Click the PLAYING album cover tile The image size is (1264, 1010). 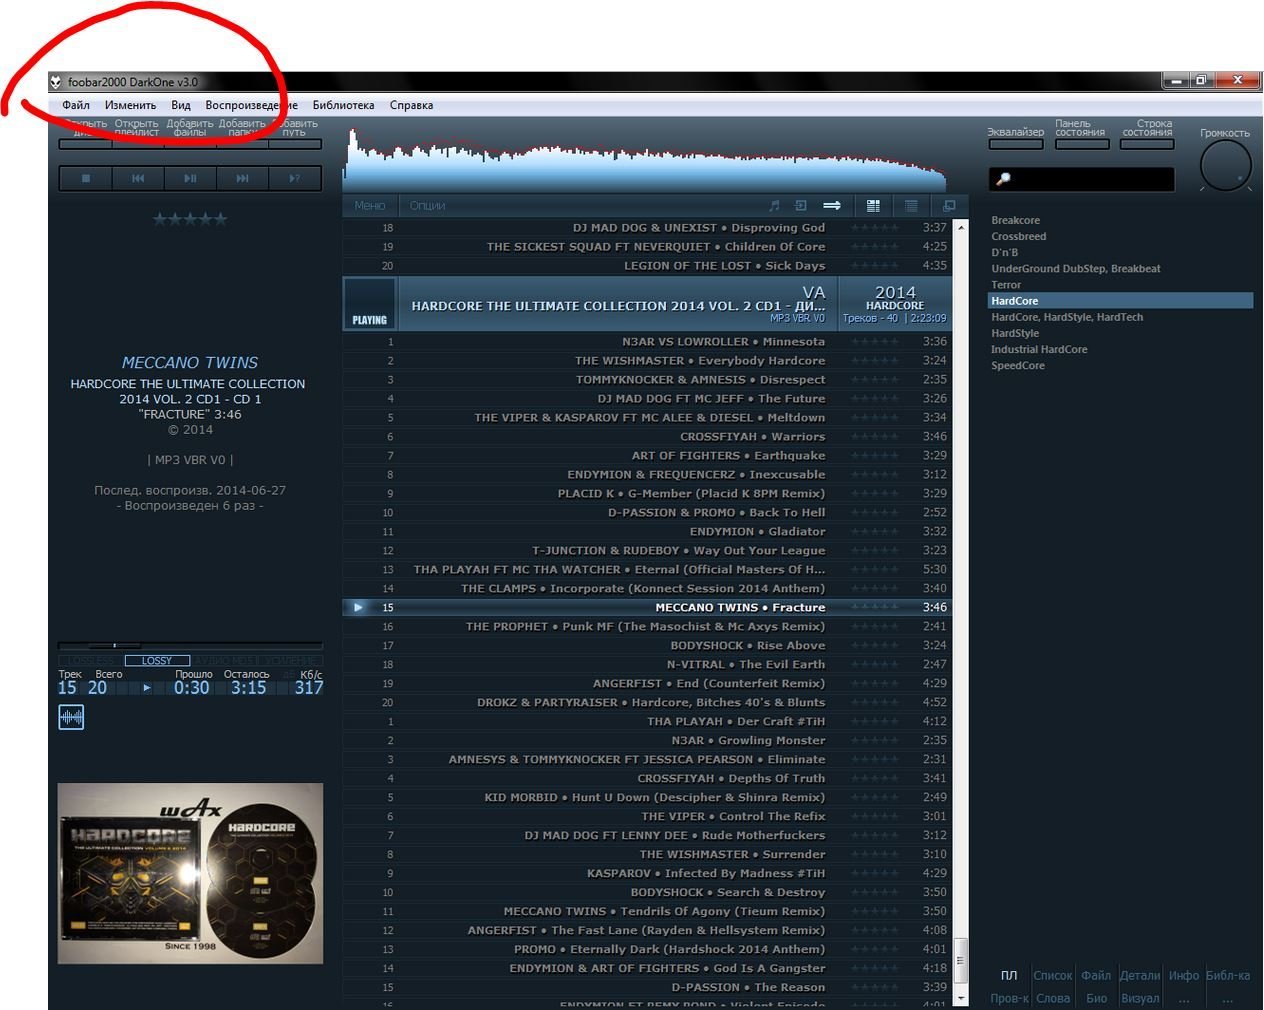[x=370, y=304]
